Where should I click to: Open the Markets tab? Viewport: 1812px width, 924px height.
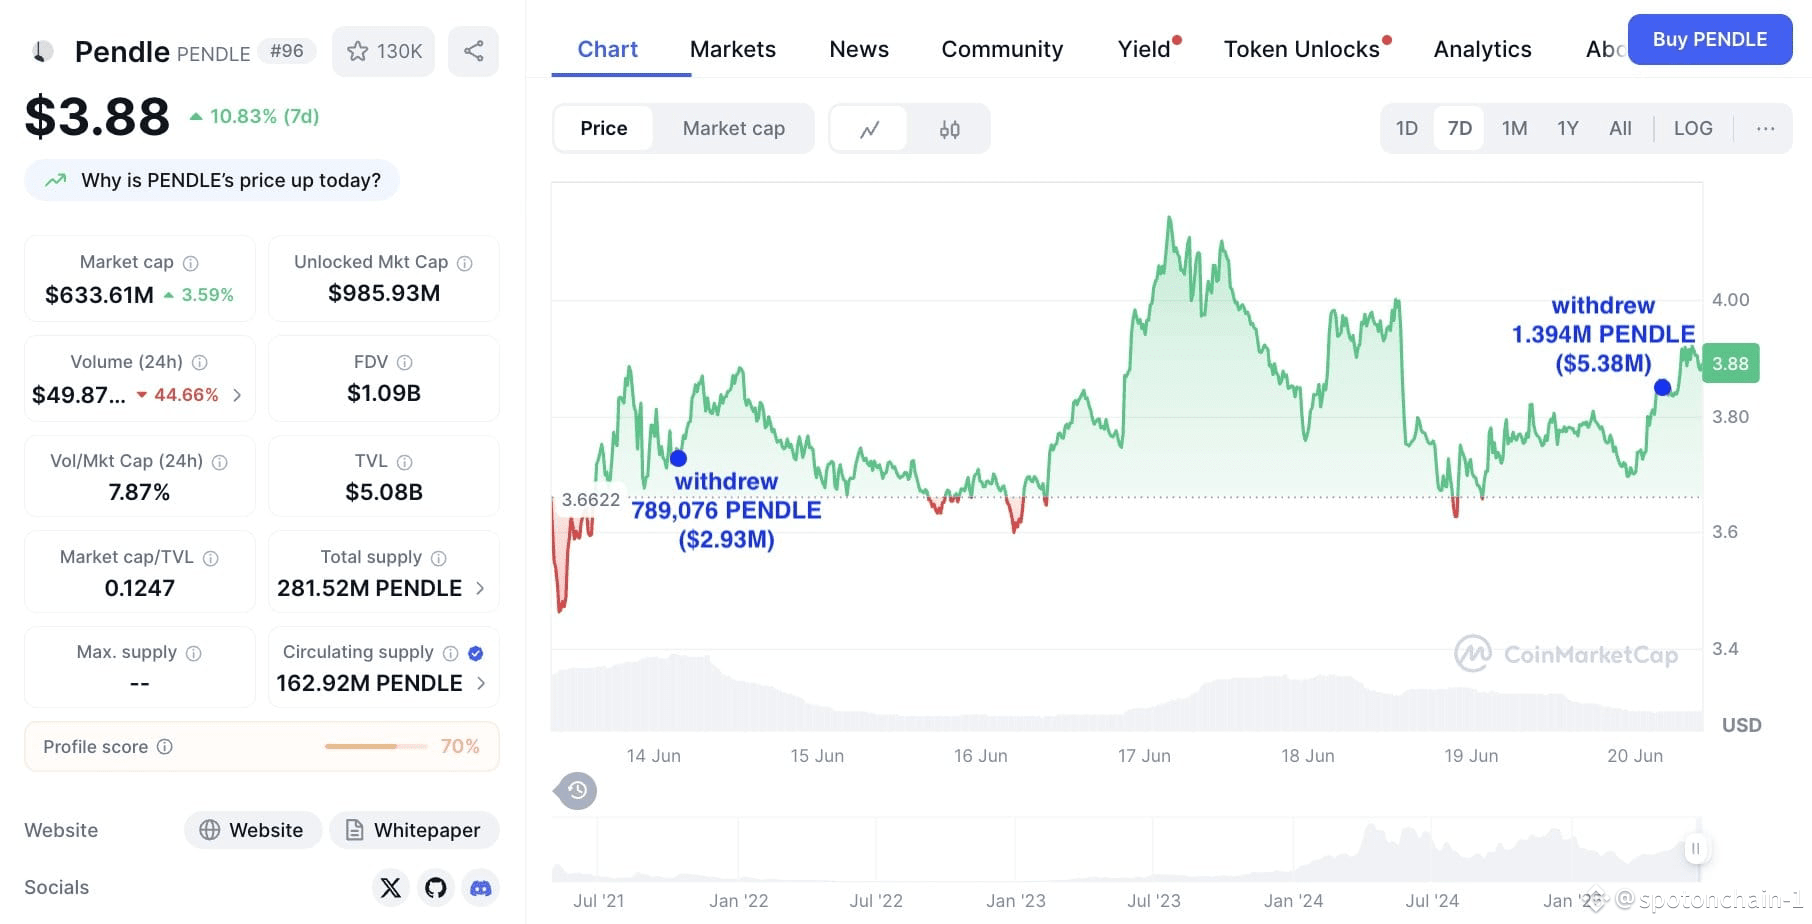[733, 50]
